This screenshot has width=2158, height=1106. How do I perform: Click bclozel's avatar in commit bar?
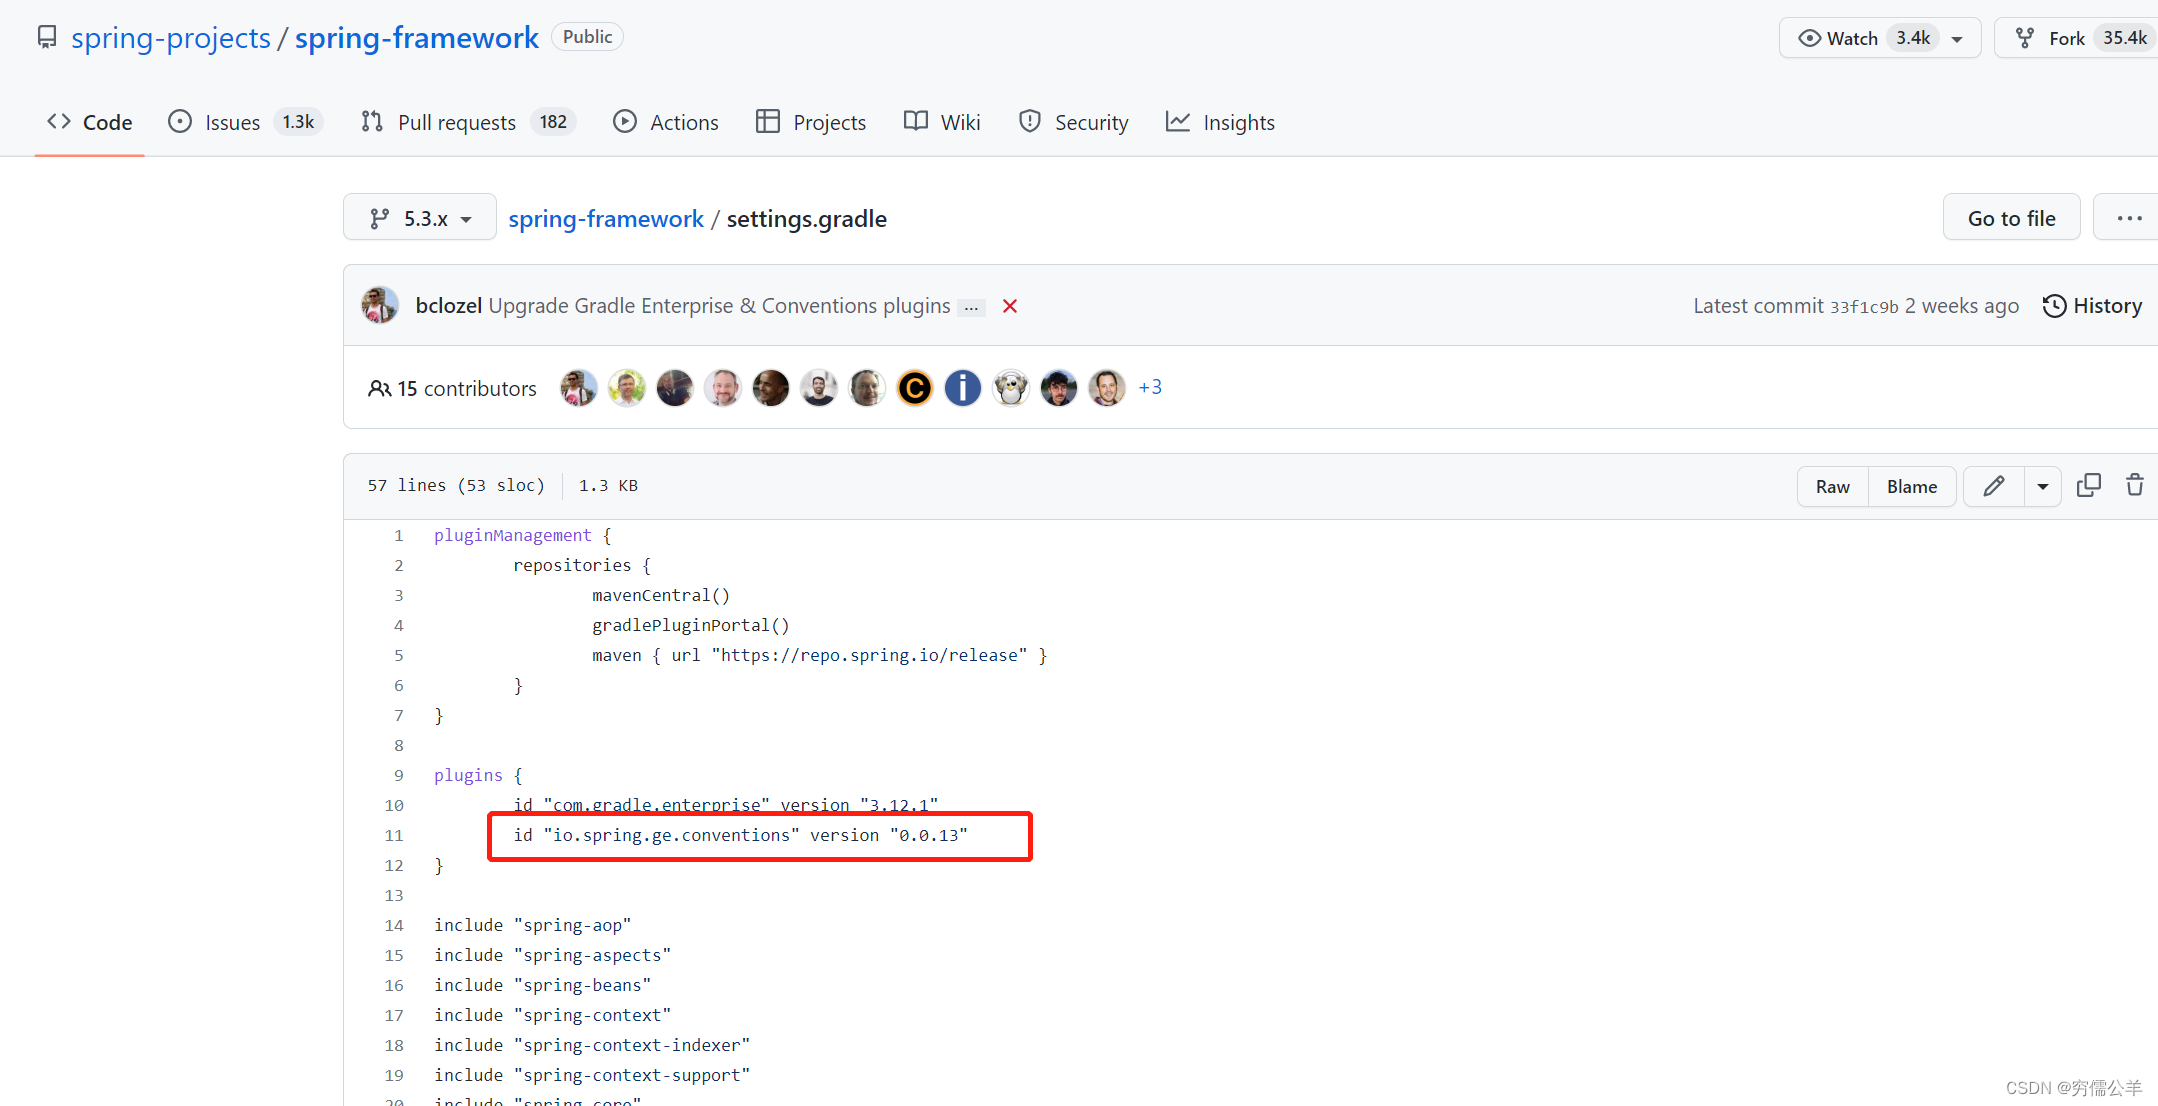click(x=380, y=306)
